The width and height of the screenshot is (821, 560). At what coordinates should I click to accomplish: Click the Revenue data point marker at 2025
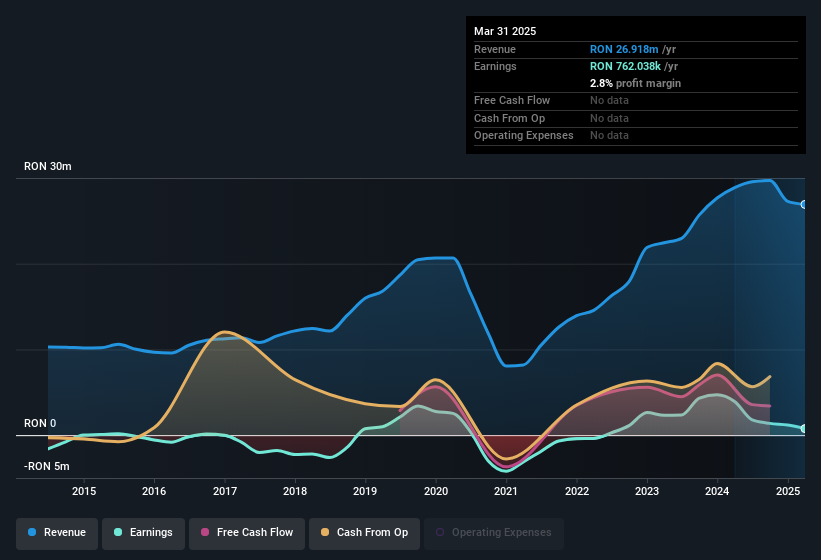804,205
